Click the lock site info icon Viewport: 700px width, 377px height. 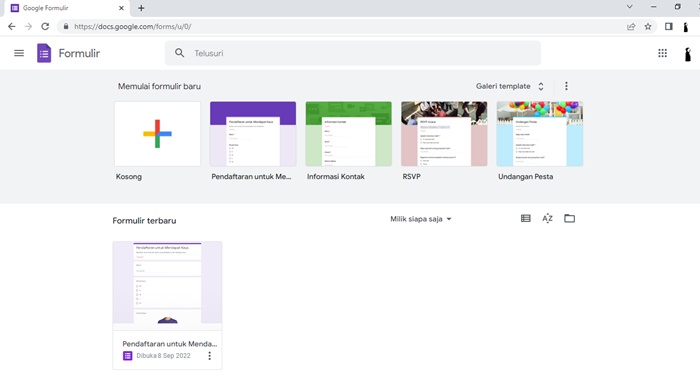[66, 26]
